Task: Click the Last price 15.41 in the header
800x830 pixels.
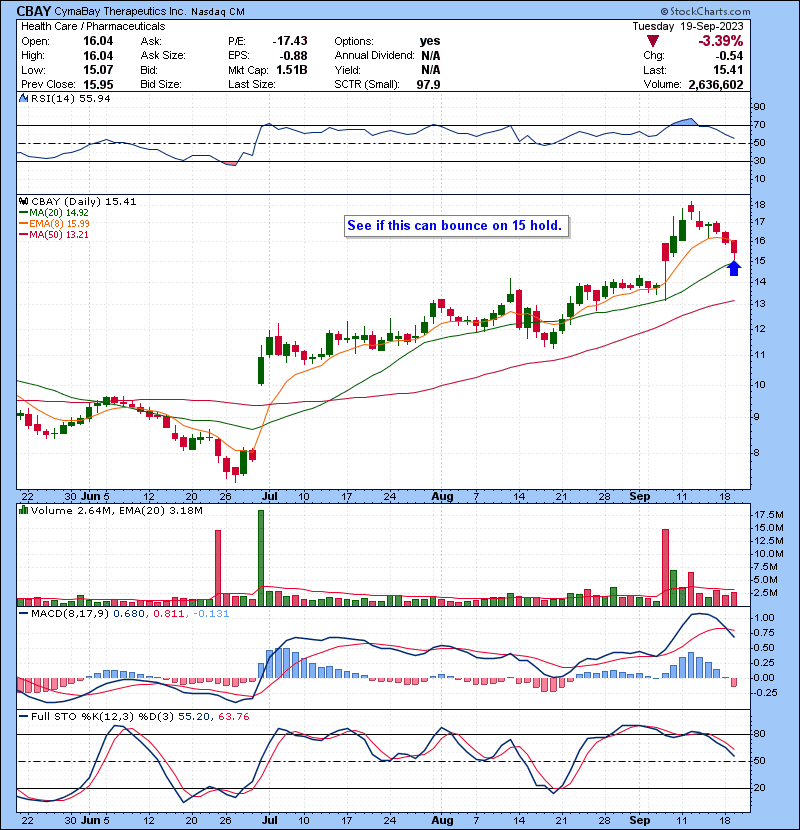Action: pos(728,70)
